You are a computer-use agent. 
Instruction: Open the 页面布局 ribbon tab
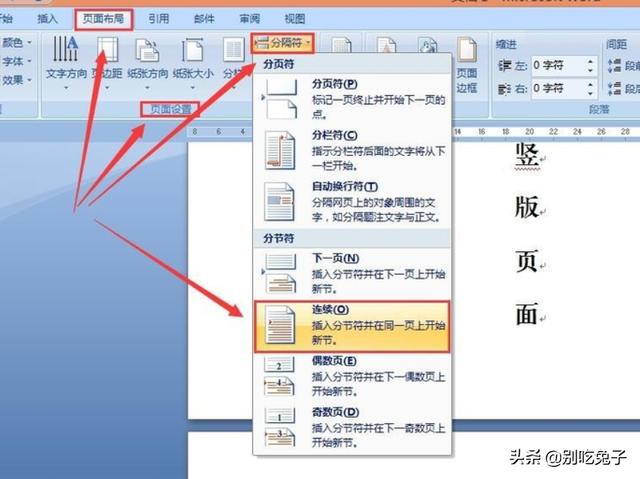click(x=103, y=19)
